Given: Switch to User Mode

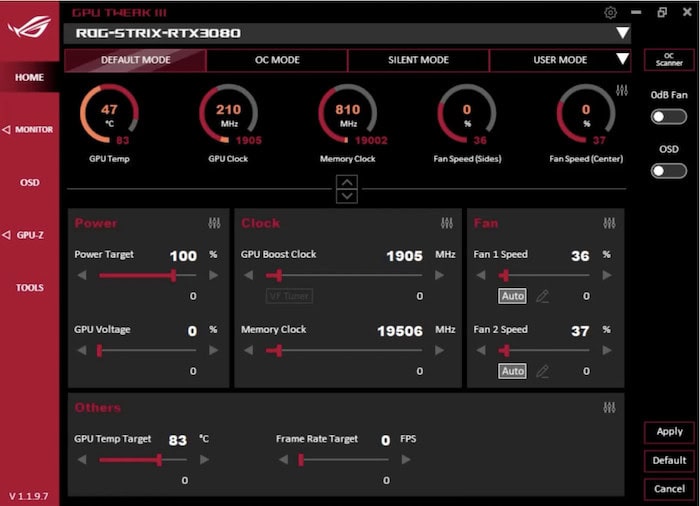Looking at the screenshot, I should click(560, 60).
